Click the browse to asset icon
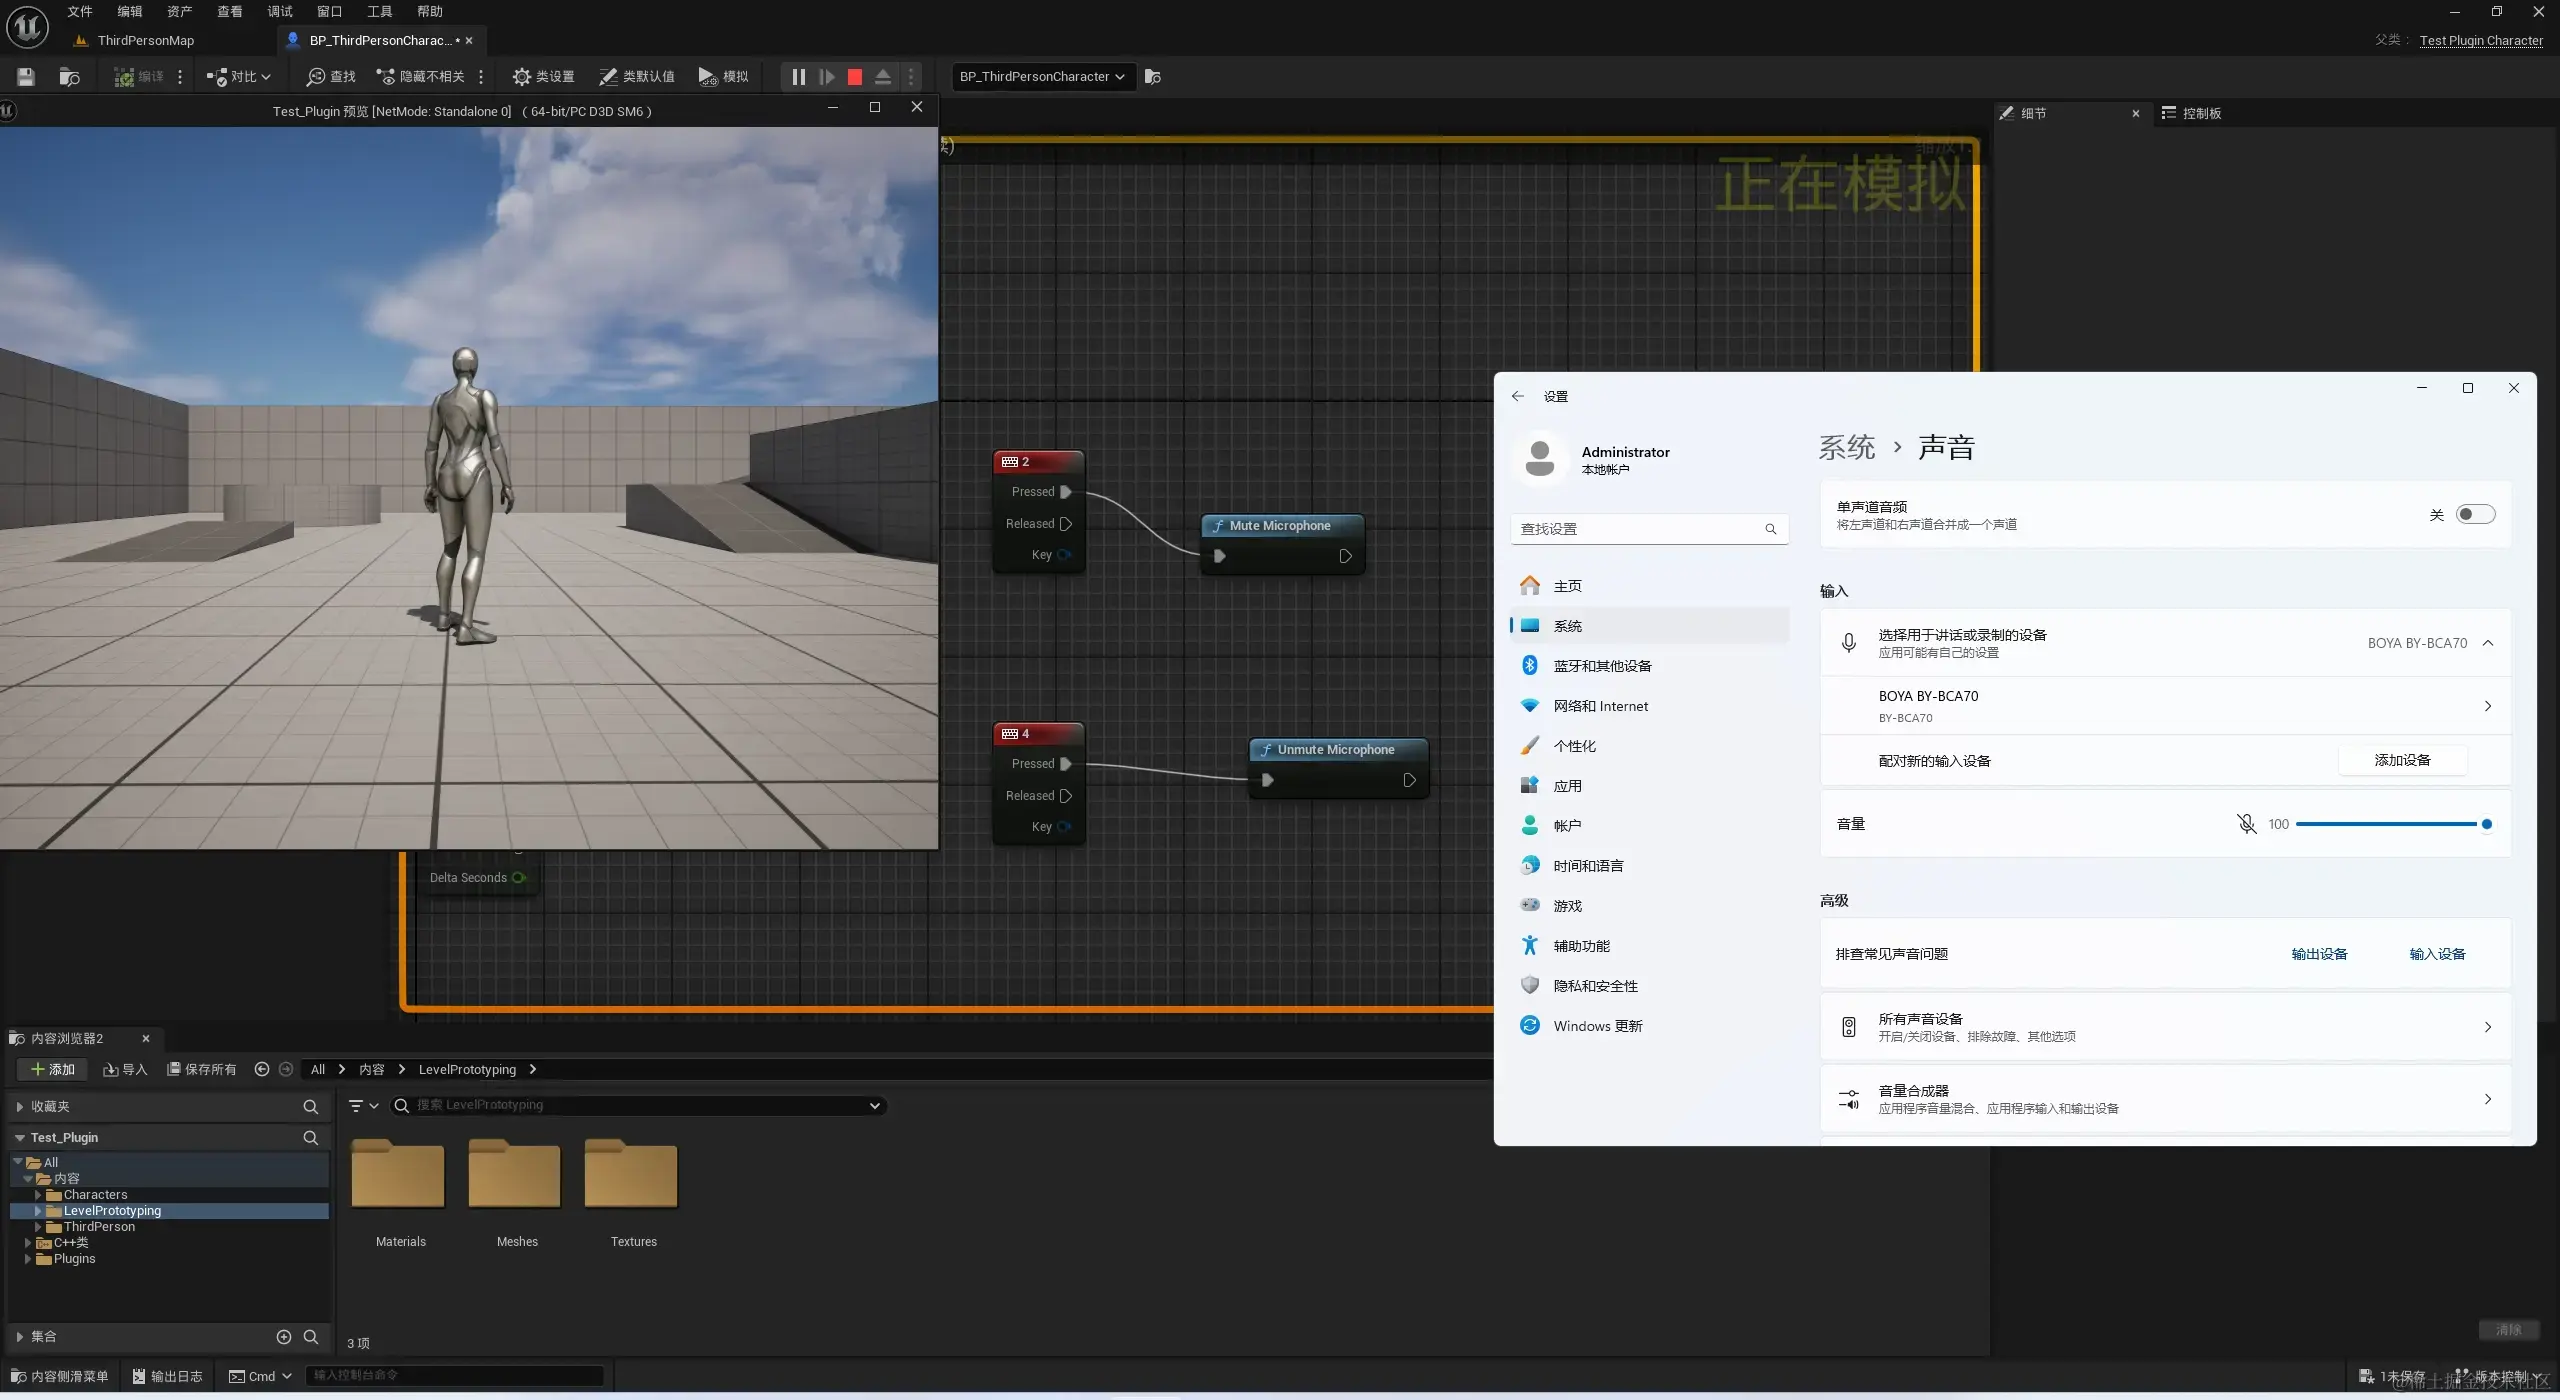The image size is (2560, 1400). tap(69, 77)
